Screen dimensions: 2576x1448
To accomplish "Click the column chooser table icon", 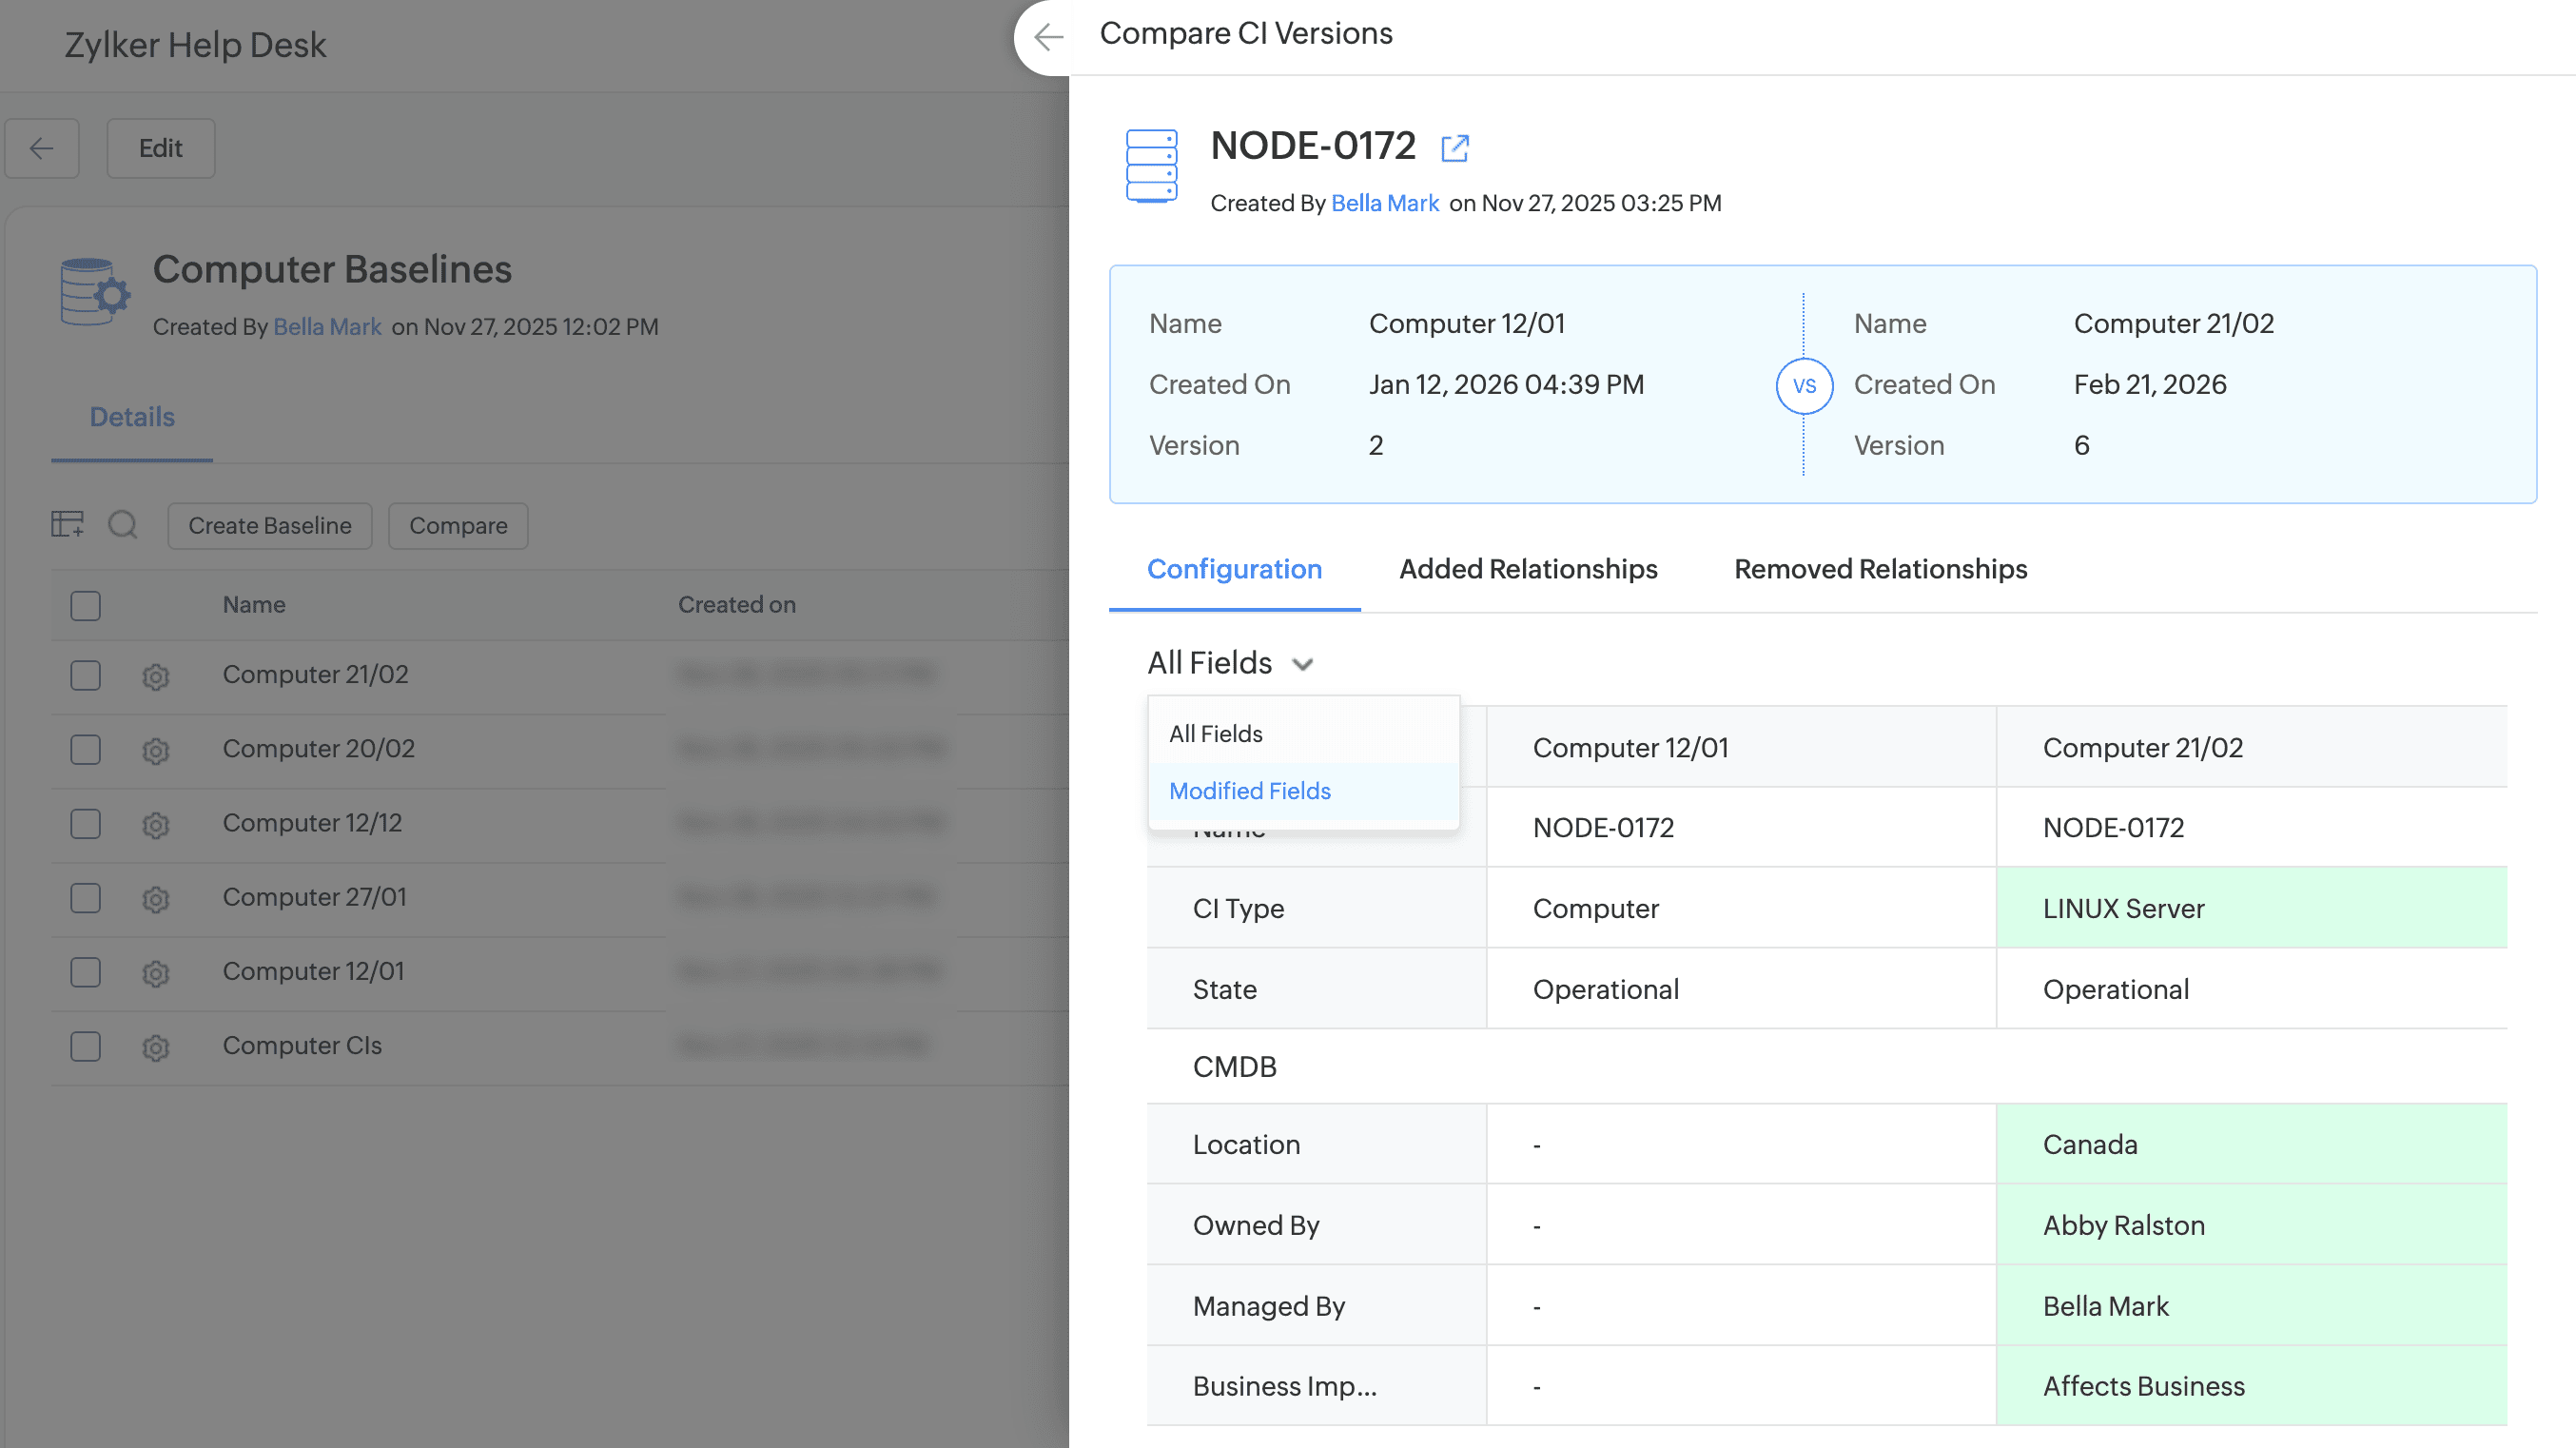I will pos(67,524).
